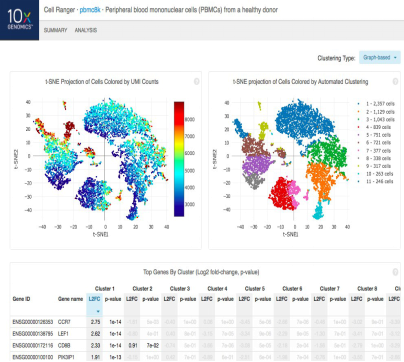
Task: Open help icon for UMI Counts plot
Action: pos(197,81)
